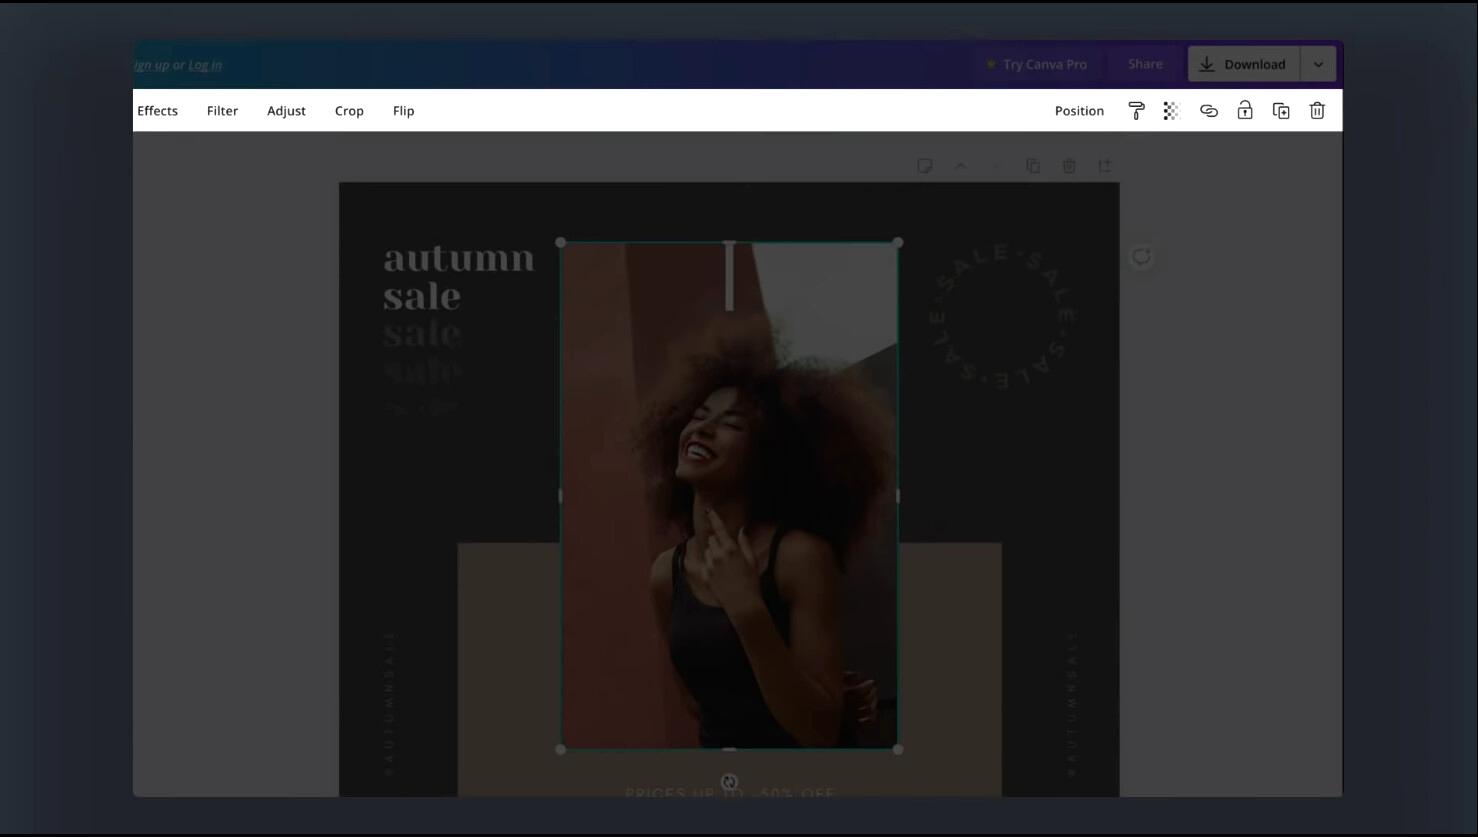
Task: Move page up chevron above canvas
Action: (x=960, y=166)
